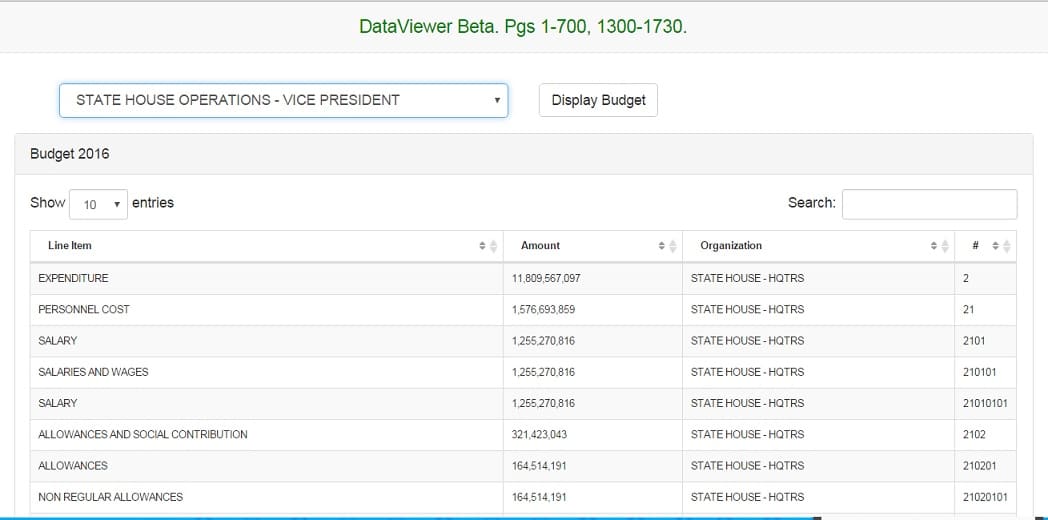Expand the Show entries count selector
The height and width of the screenshot is (520, 1048).
click(x=98, y=205)
